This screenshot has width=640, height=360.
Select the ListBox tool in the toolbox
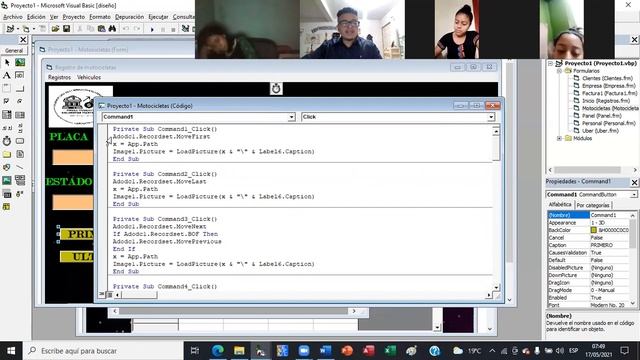coord(20,115)
